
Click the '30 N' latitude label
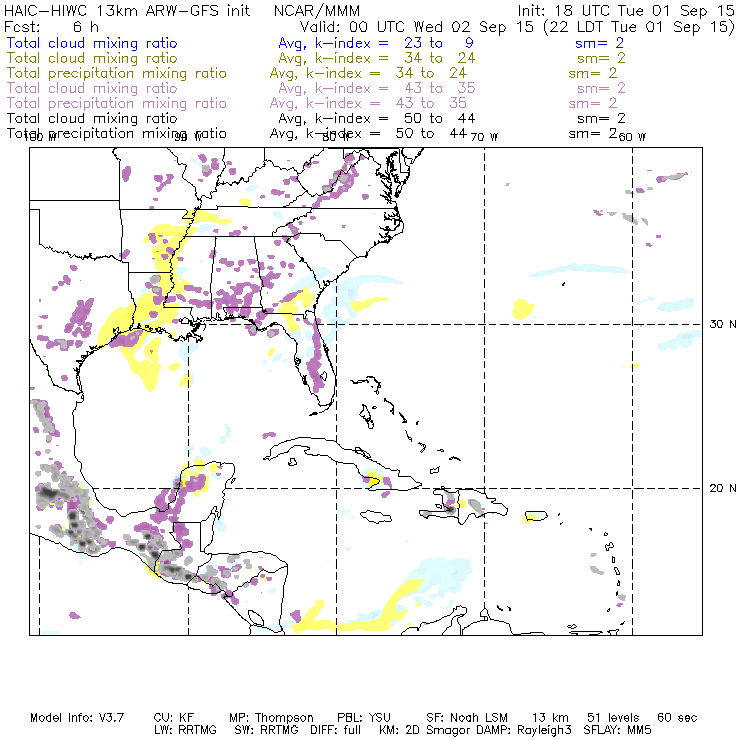click(723, 324)
